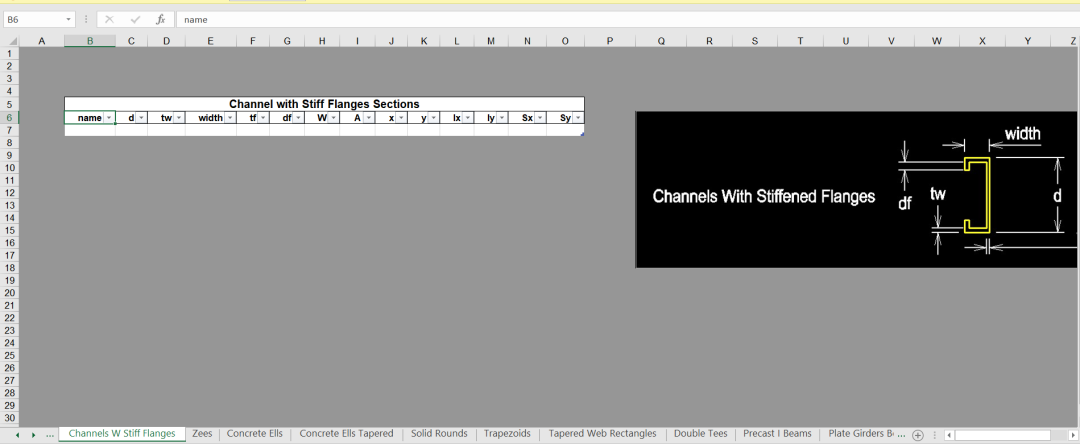Open the Concrete Ells Tapered sheet tab

point(346,434)
